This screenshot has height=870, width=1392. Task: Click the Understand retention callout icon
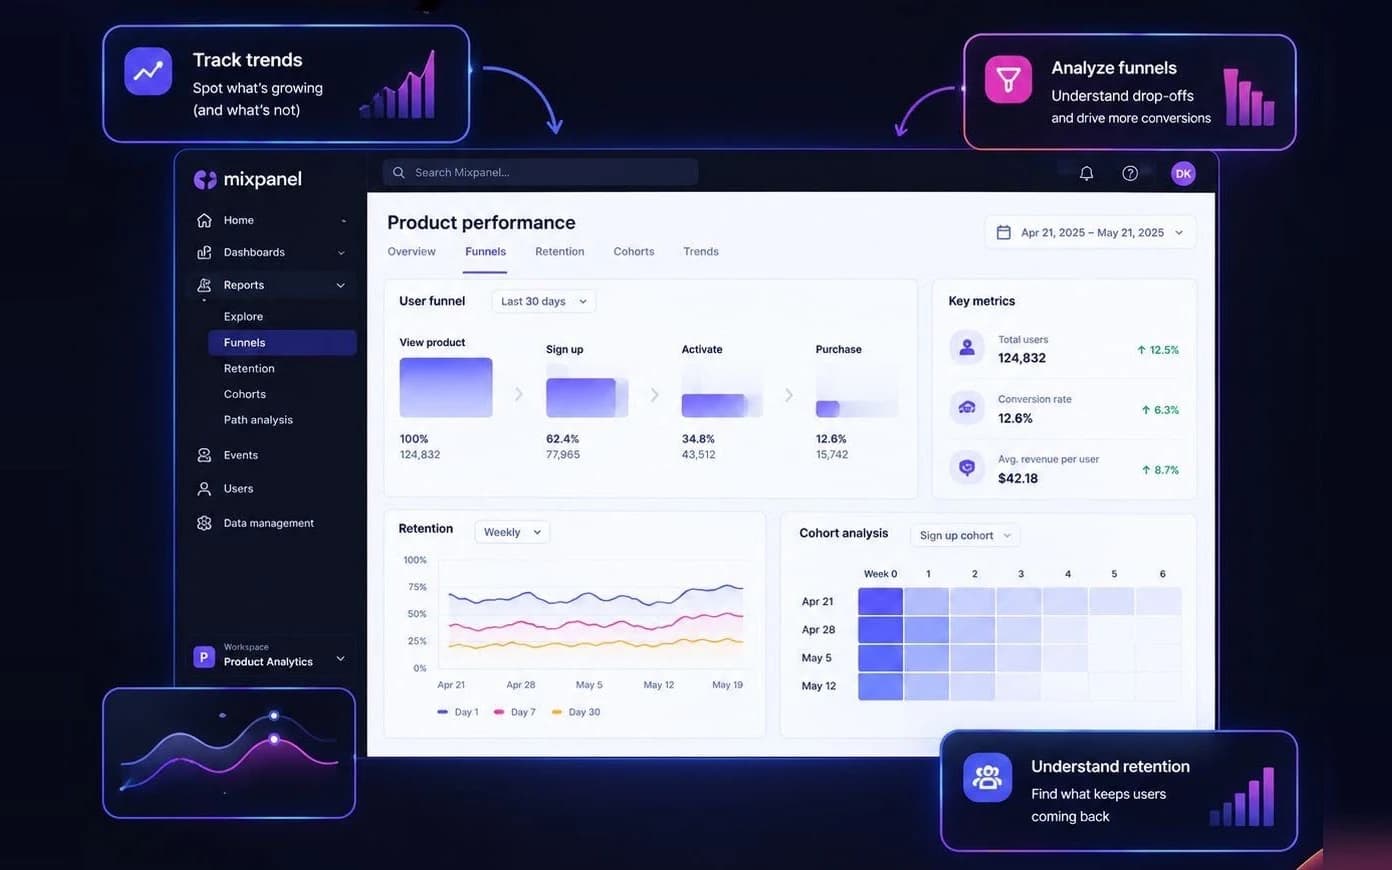(987, 777)
